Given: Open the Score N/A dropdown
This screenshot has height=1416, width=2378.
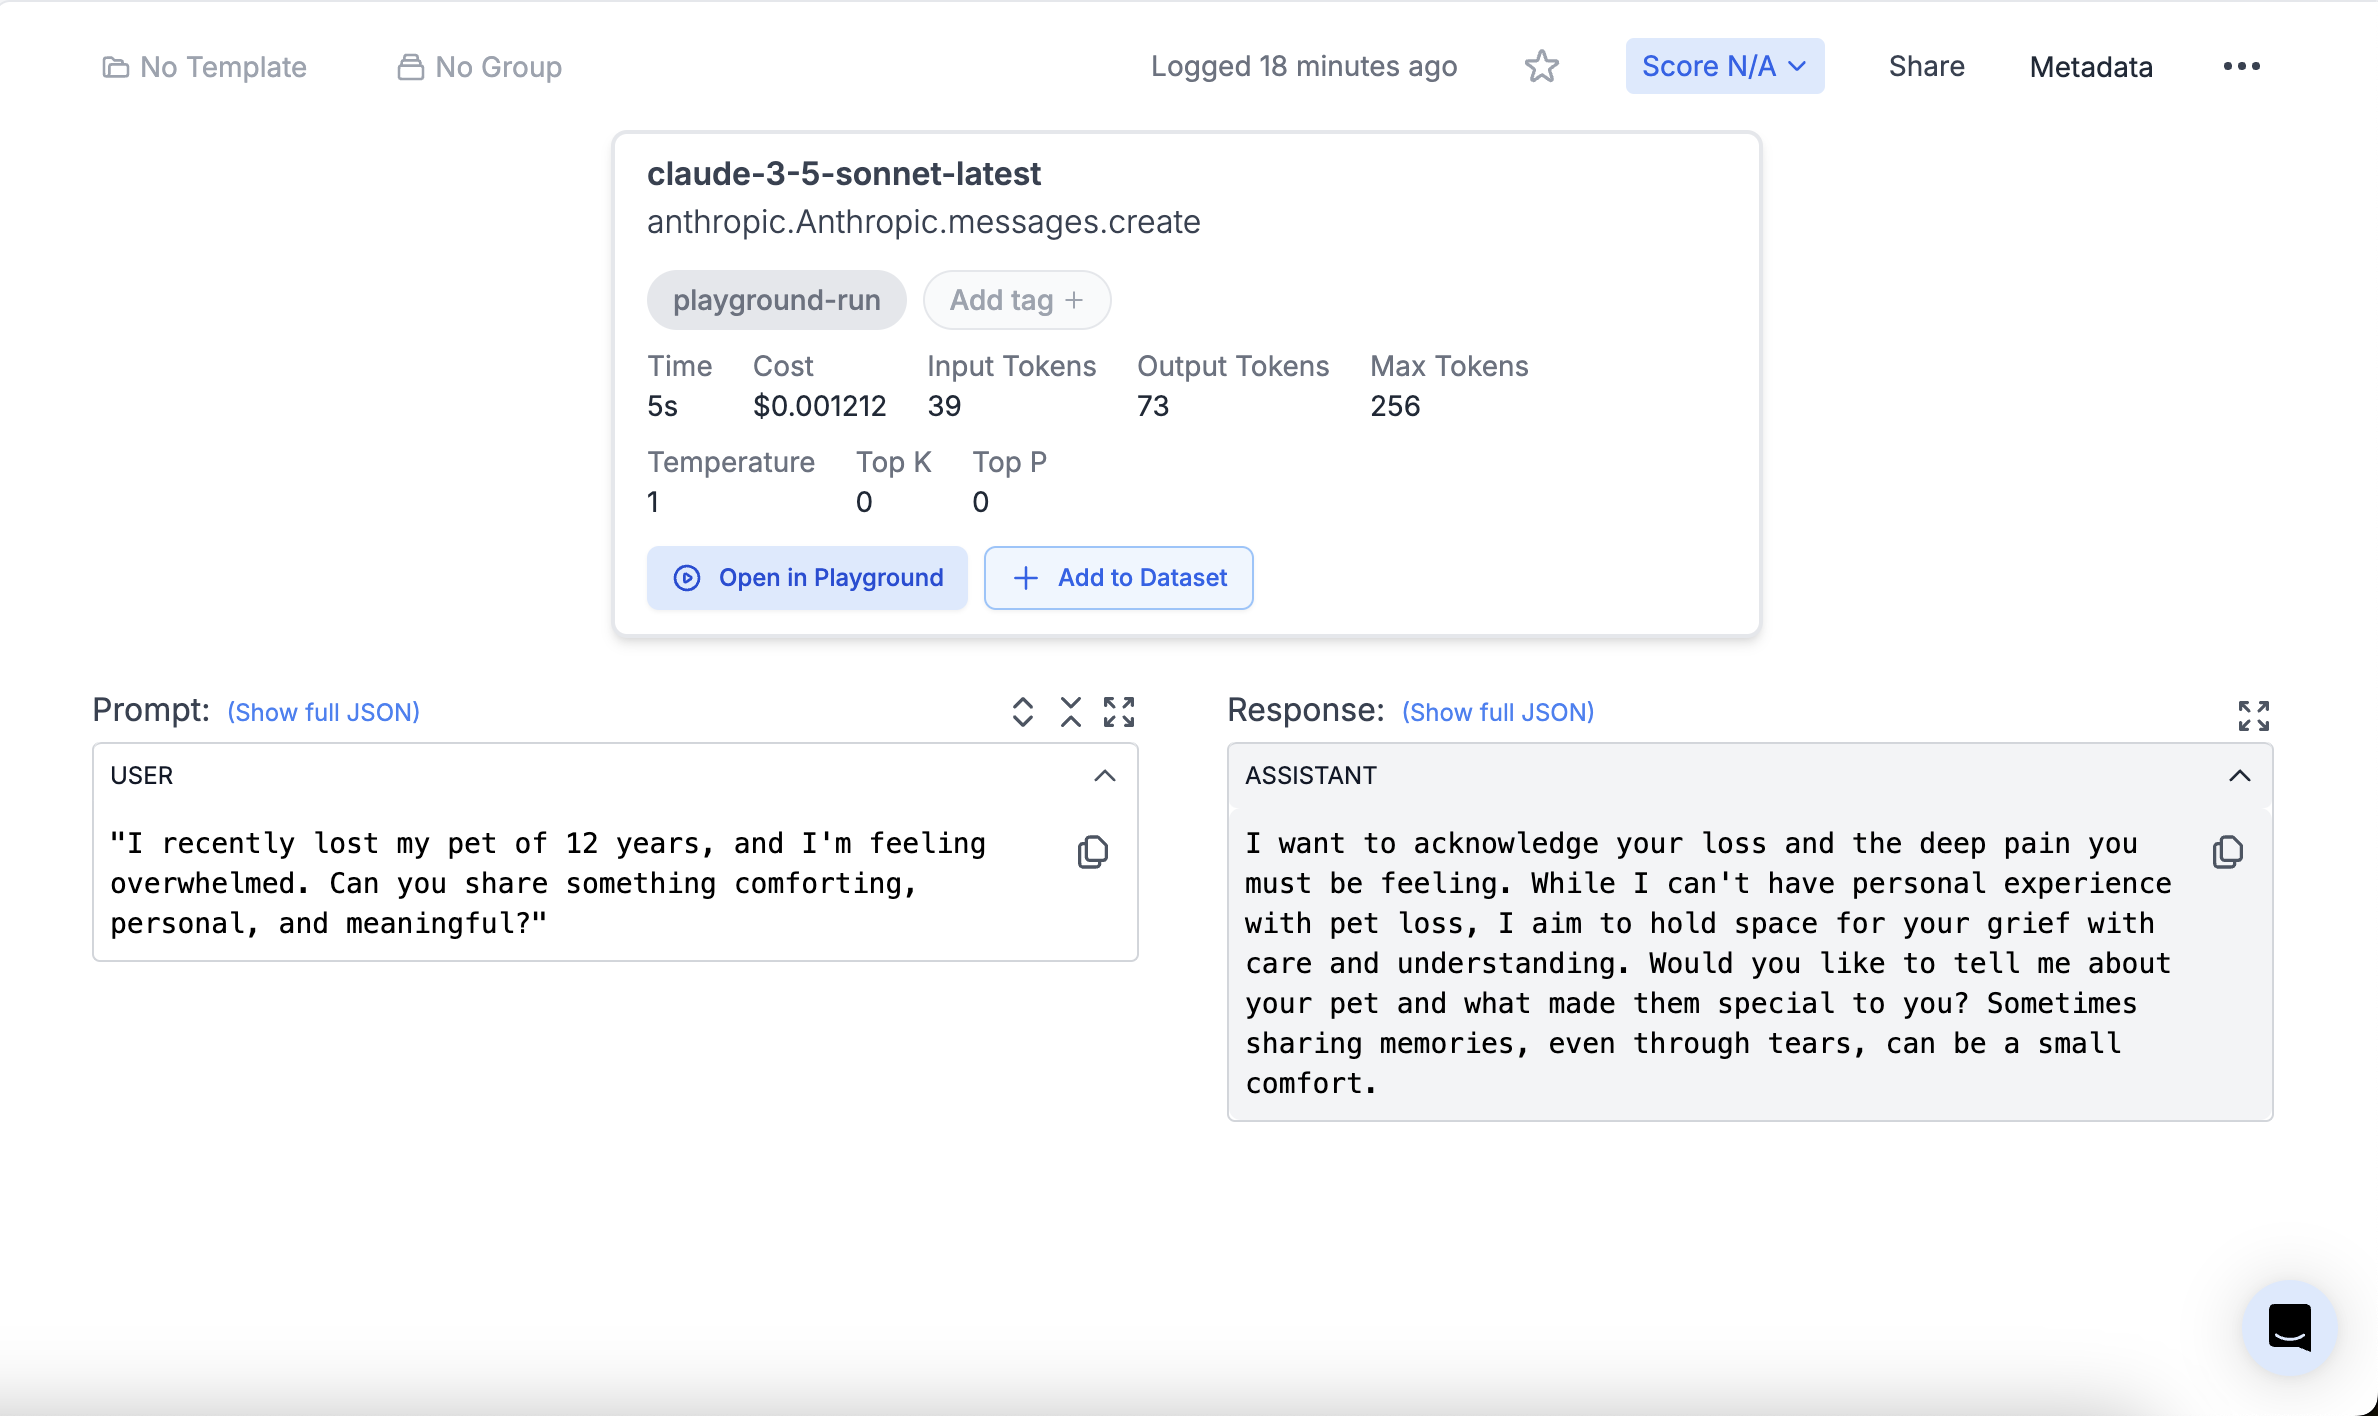Looking at the screenshot, I should (1724, 66).
